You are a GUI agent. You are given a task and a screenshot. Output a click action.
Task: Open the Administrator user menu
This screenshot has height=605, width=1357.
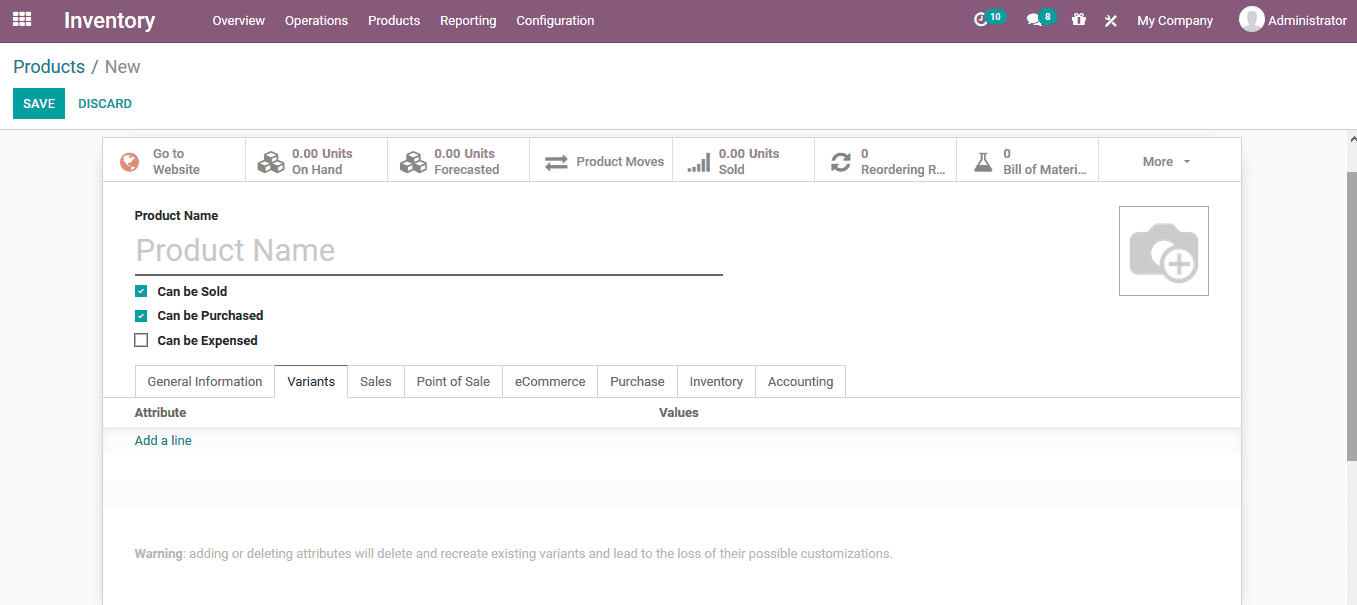click(x=1294, y=20)
